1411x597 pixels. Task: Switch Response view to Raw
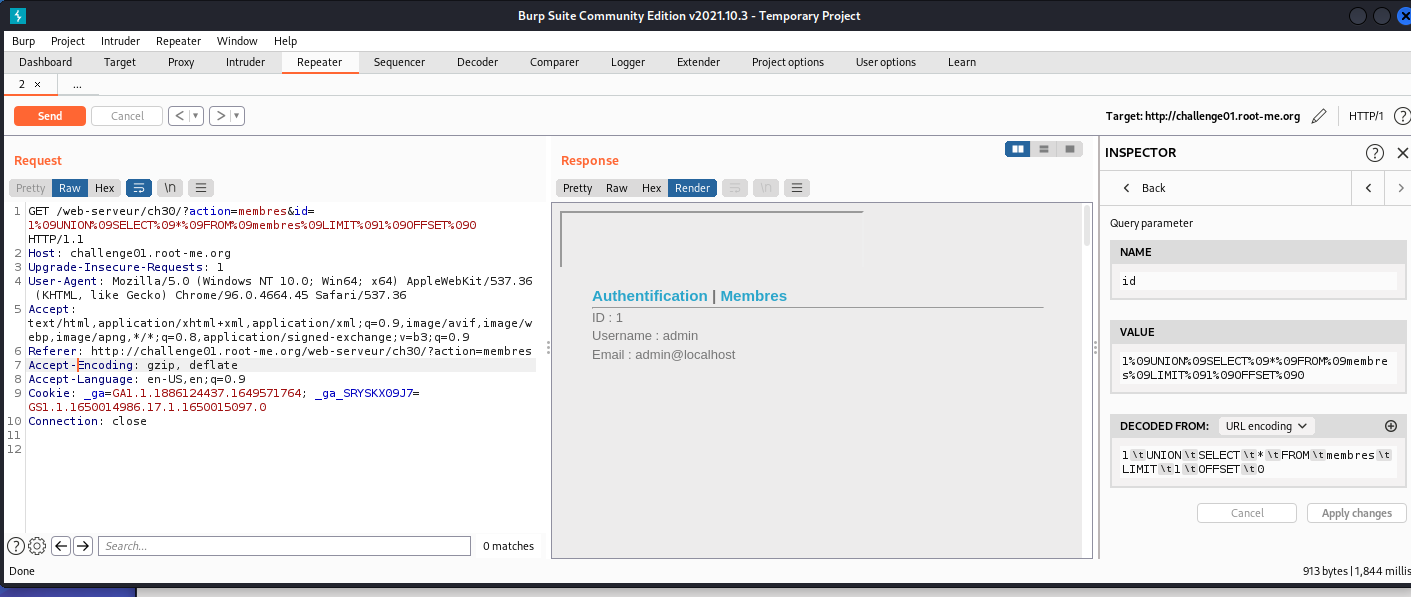[617, 188]
